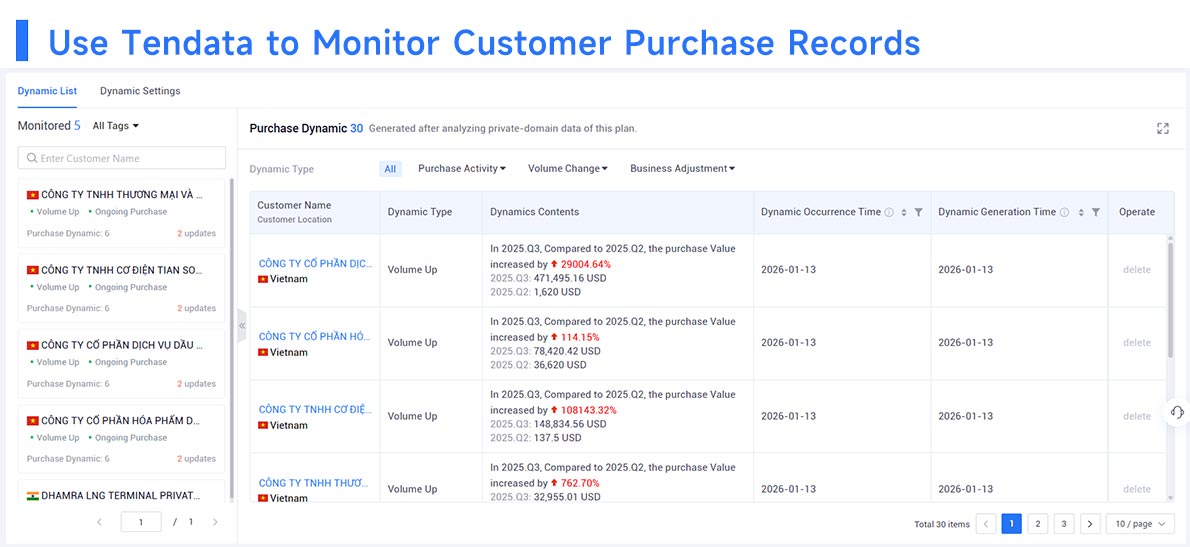Select monitored card CÔNG TY CỔ PHẦN HÓA PHẨM D
Image resolution: width=1190 pixels, height=547 pixels.
click(x=121, y=439)
